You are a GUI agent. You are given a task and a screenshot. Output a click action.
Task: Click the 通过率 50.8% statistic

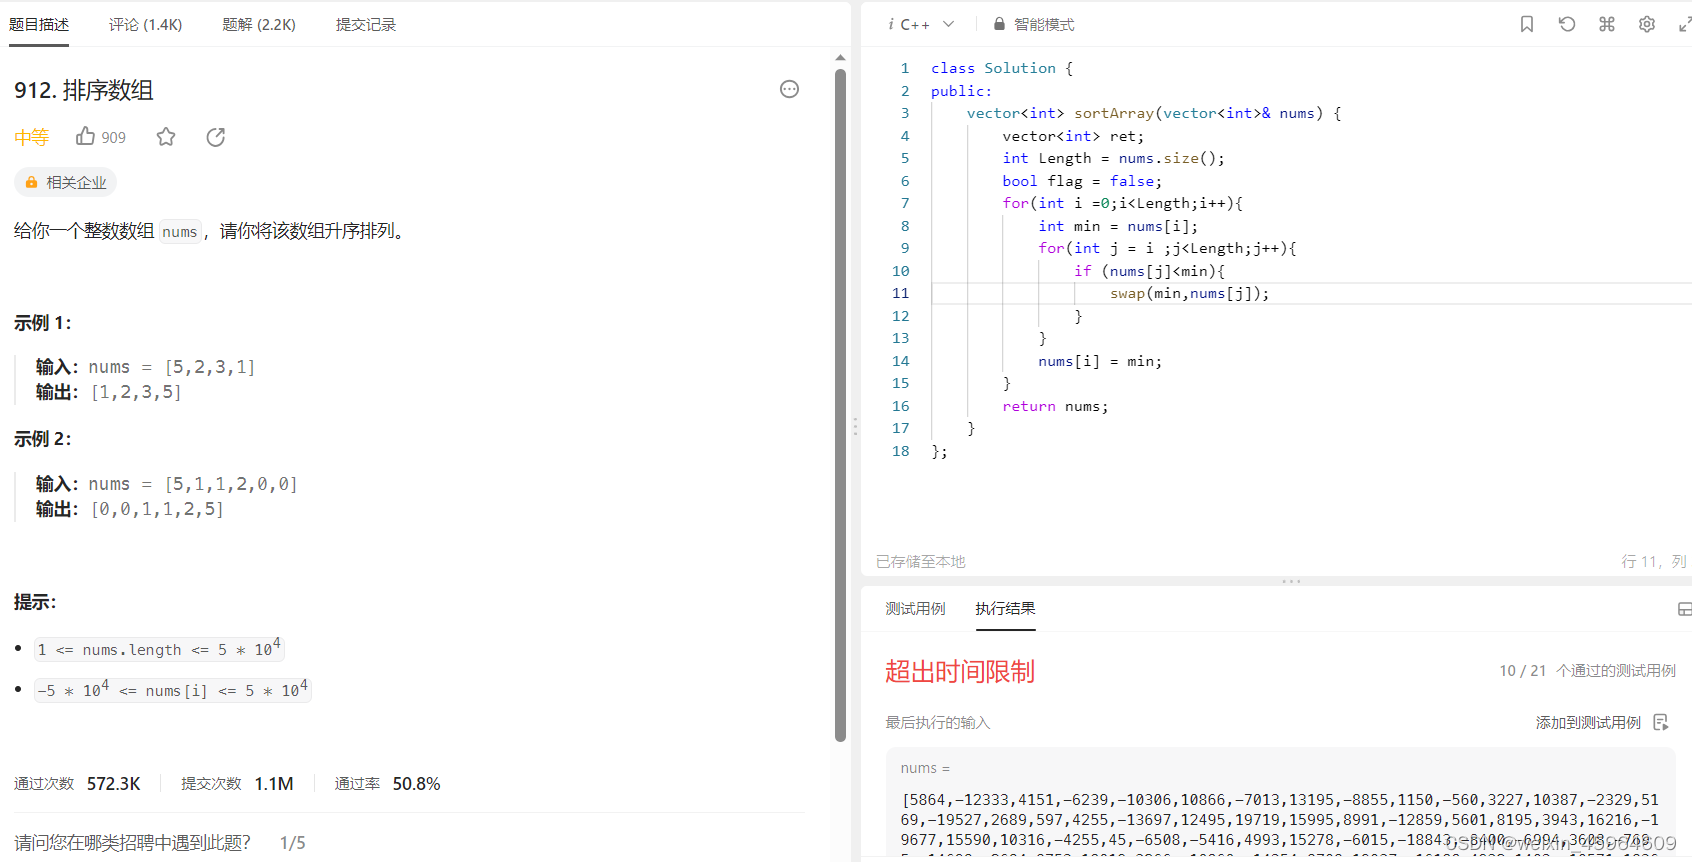pyautogui.click(x=387, y=784)
